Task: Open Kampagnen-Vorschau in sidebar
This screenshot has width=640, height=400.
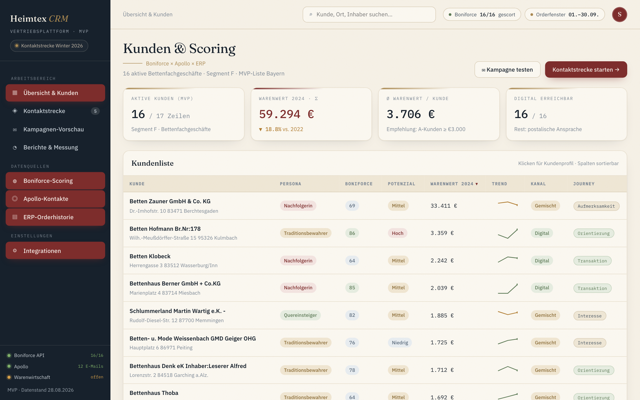Action: 55,129
